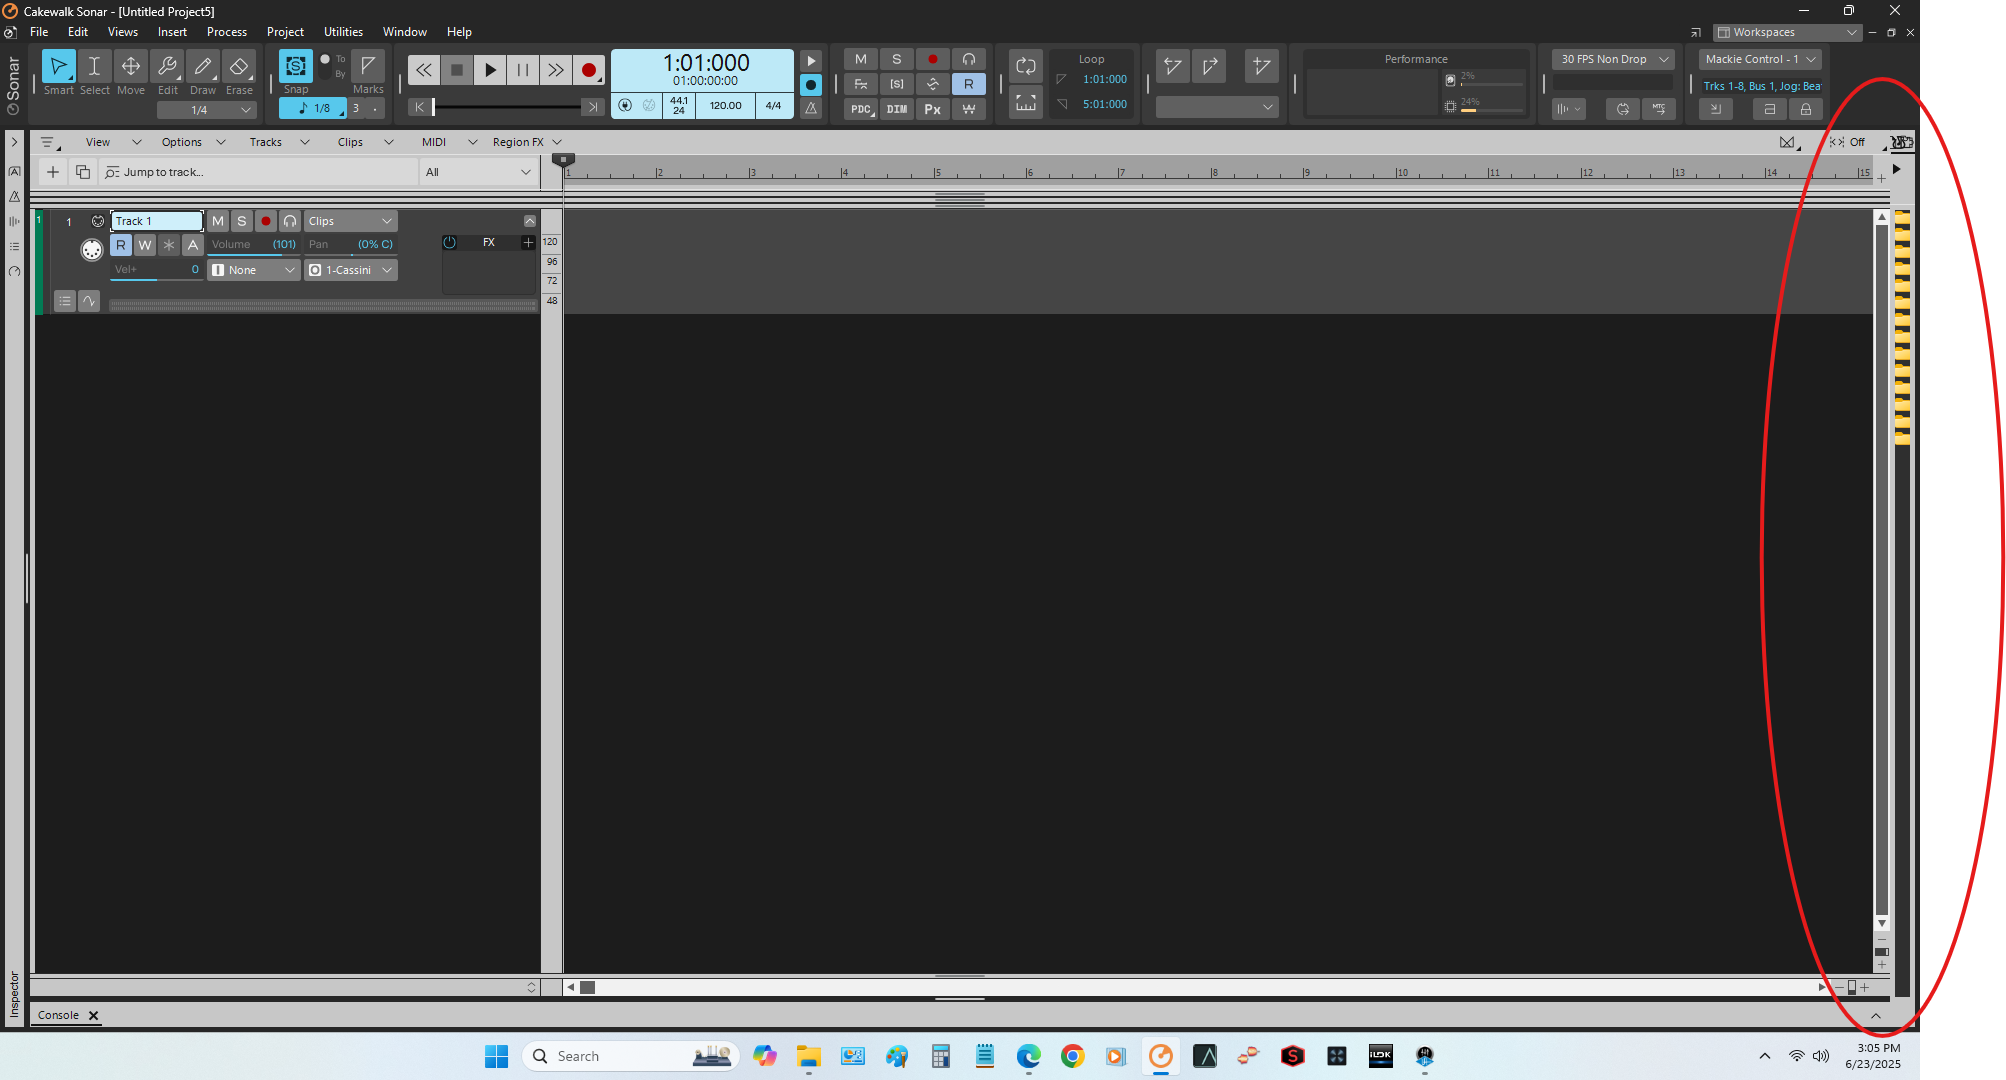Choose the Select tool
This screenshot has width=2006, height=1080.
(x=94, y=67)
